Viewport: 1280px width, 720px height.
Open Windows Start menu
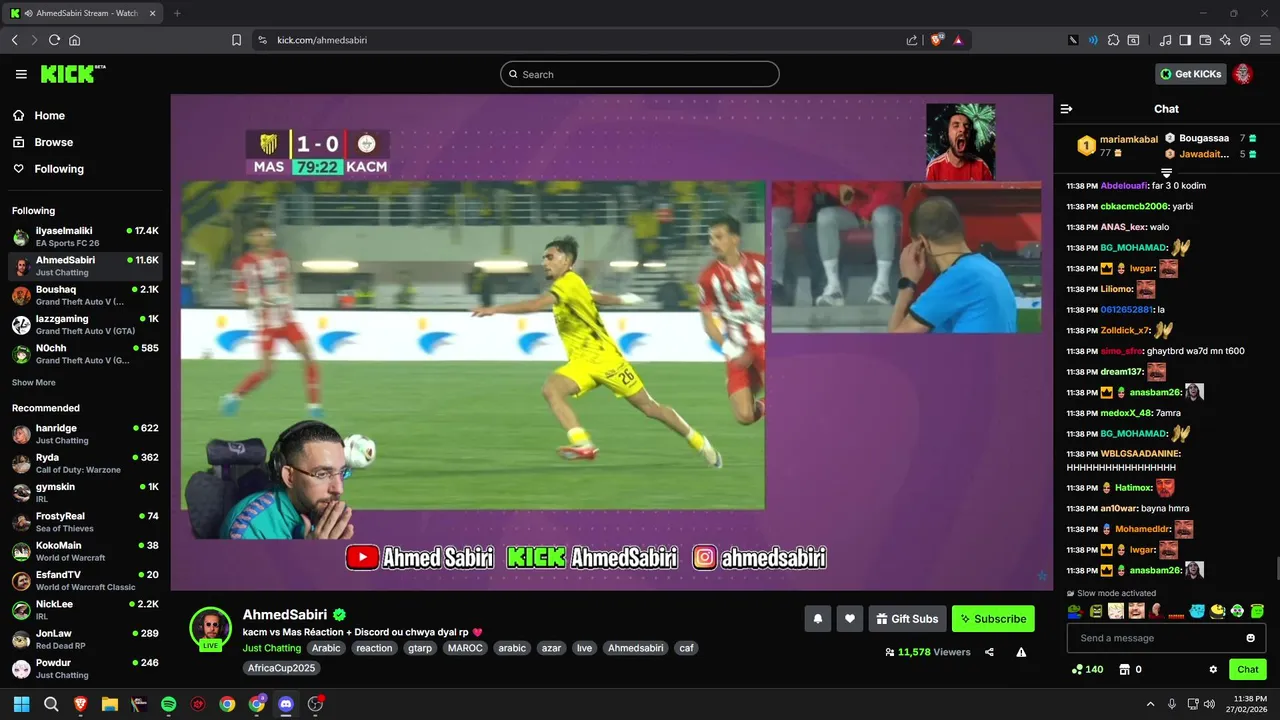[21, 704]
